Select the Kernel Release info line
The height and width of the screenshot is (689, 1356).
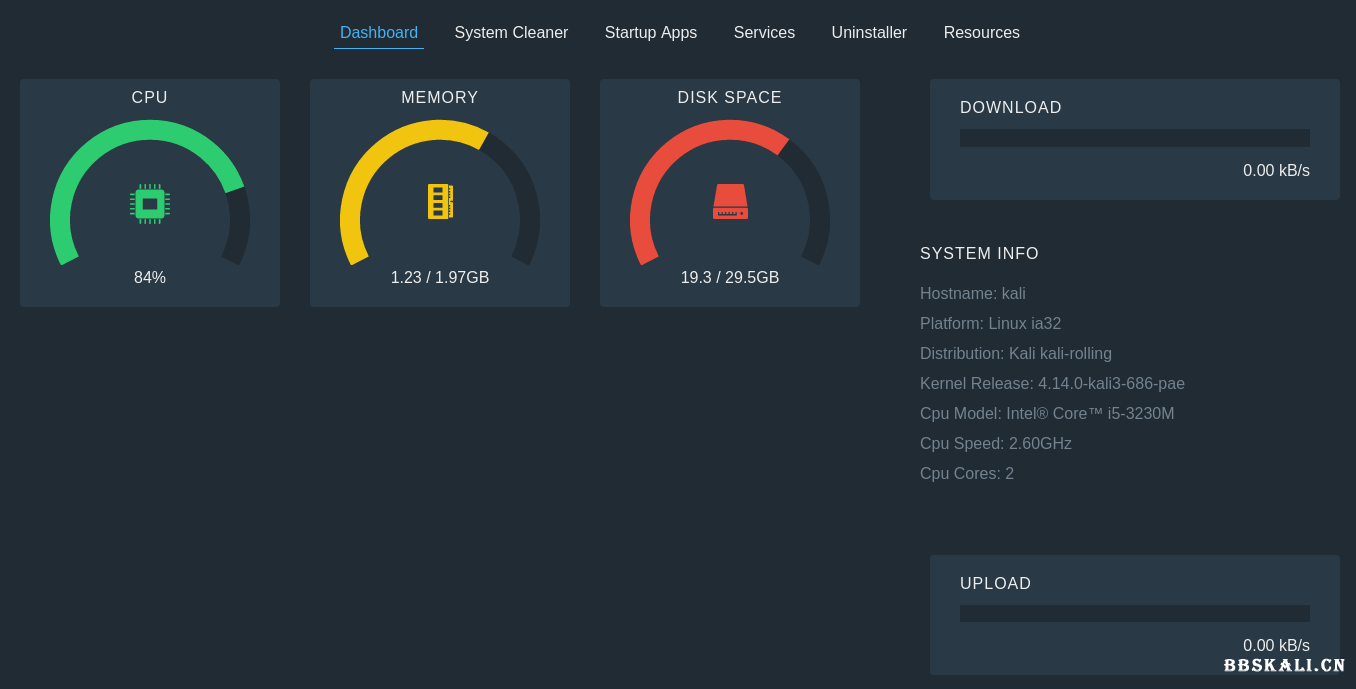pyautogui.click(x=1052, y=384)
